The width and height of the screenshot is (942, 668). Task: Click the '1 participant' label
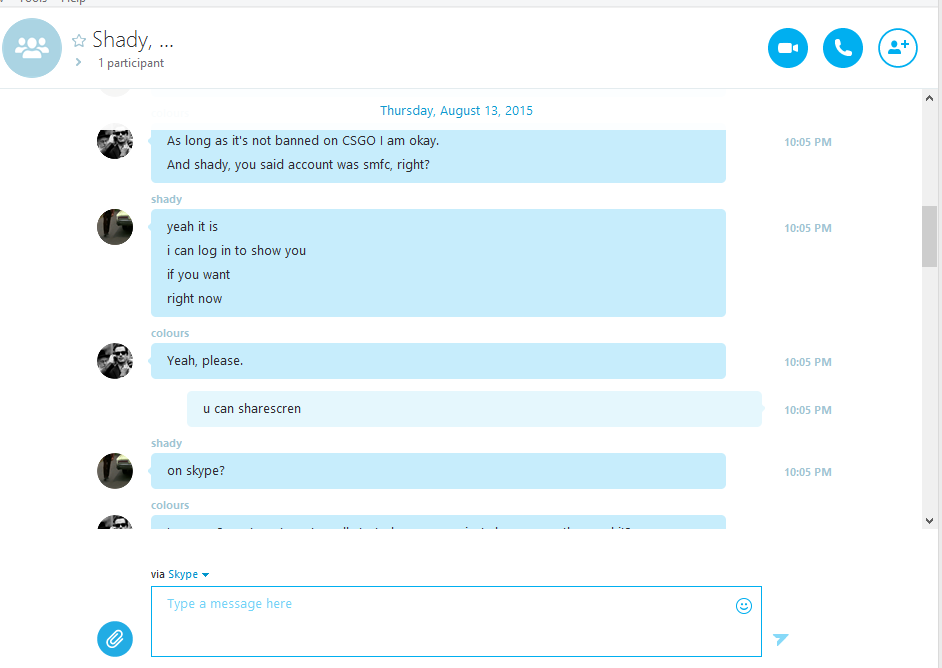(x=131, y=62)
